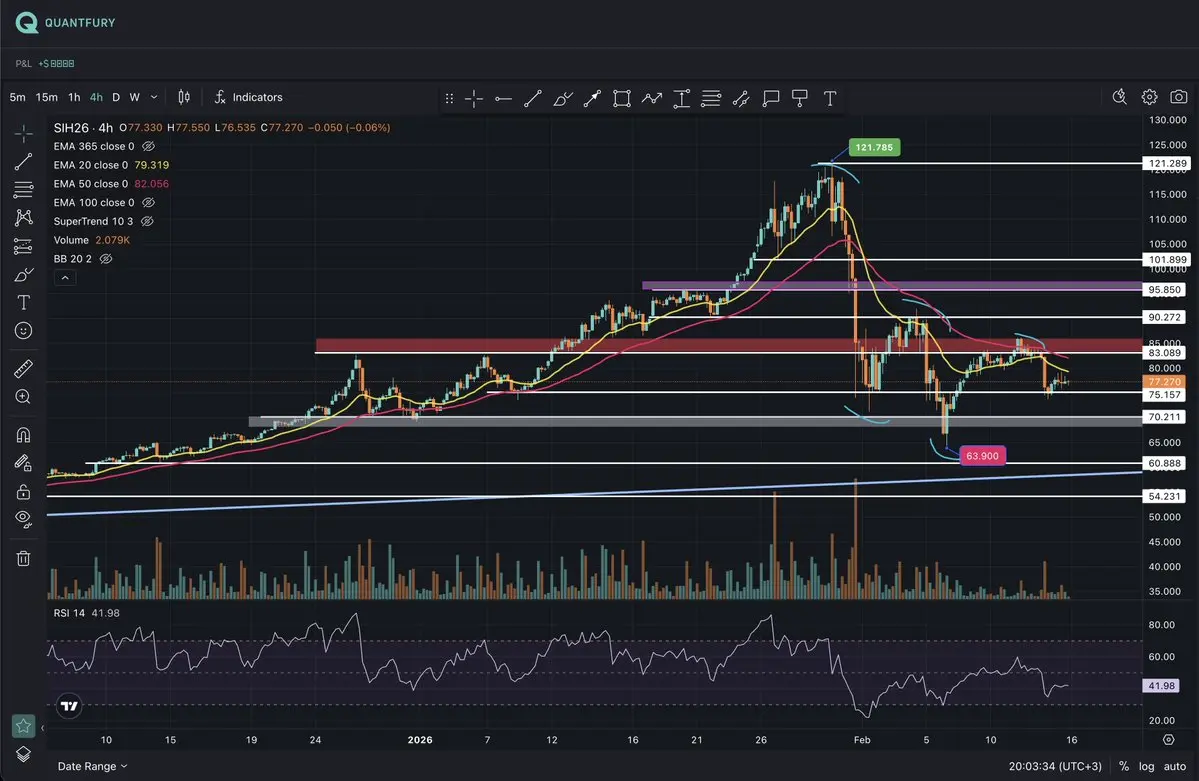
Task: Open the pattern drawing tools in left sidebar
Action: click(24, 218)
